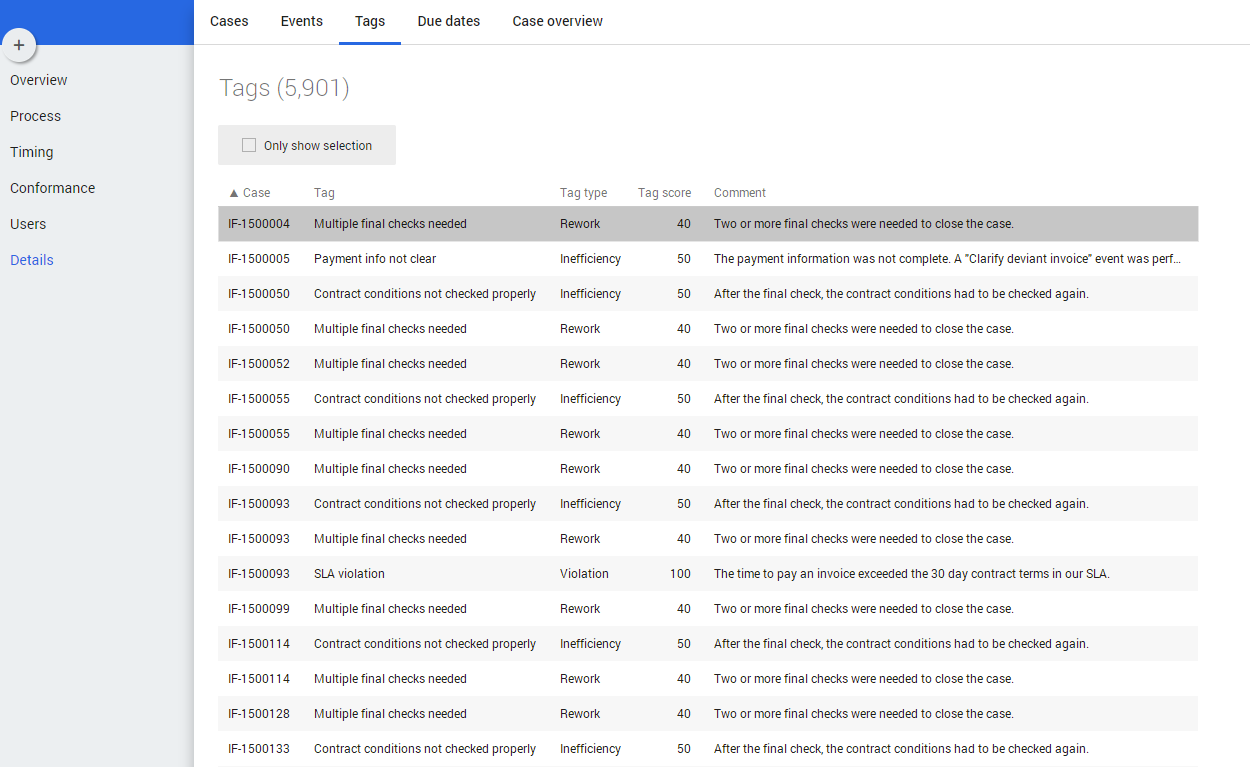Select the Tags tab
1250x767 pixels.
tap(370, 21)
